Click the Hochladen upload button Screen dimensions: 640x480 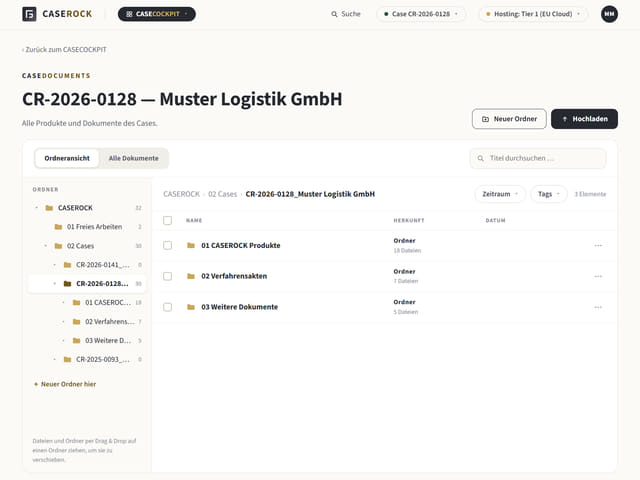[x=584, y=119]
